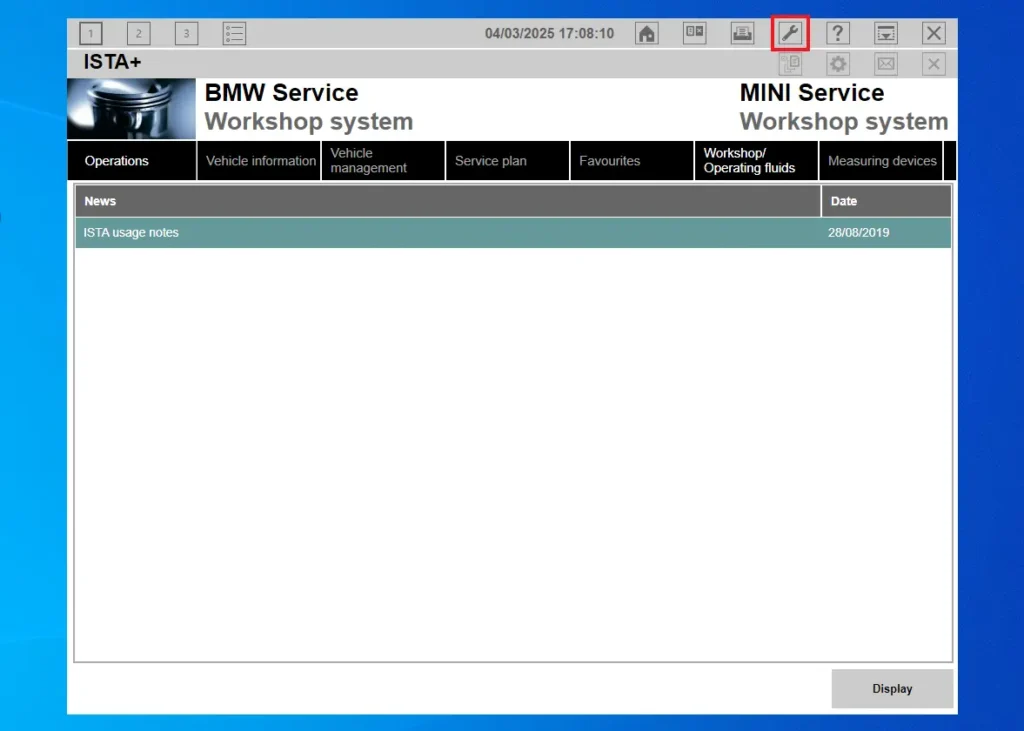This screenshot has height=731, width=1024.
Task: Select session slot 3 icon
Action: pyautogui.click(x=186, y=33)
